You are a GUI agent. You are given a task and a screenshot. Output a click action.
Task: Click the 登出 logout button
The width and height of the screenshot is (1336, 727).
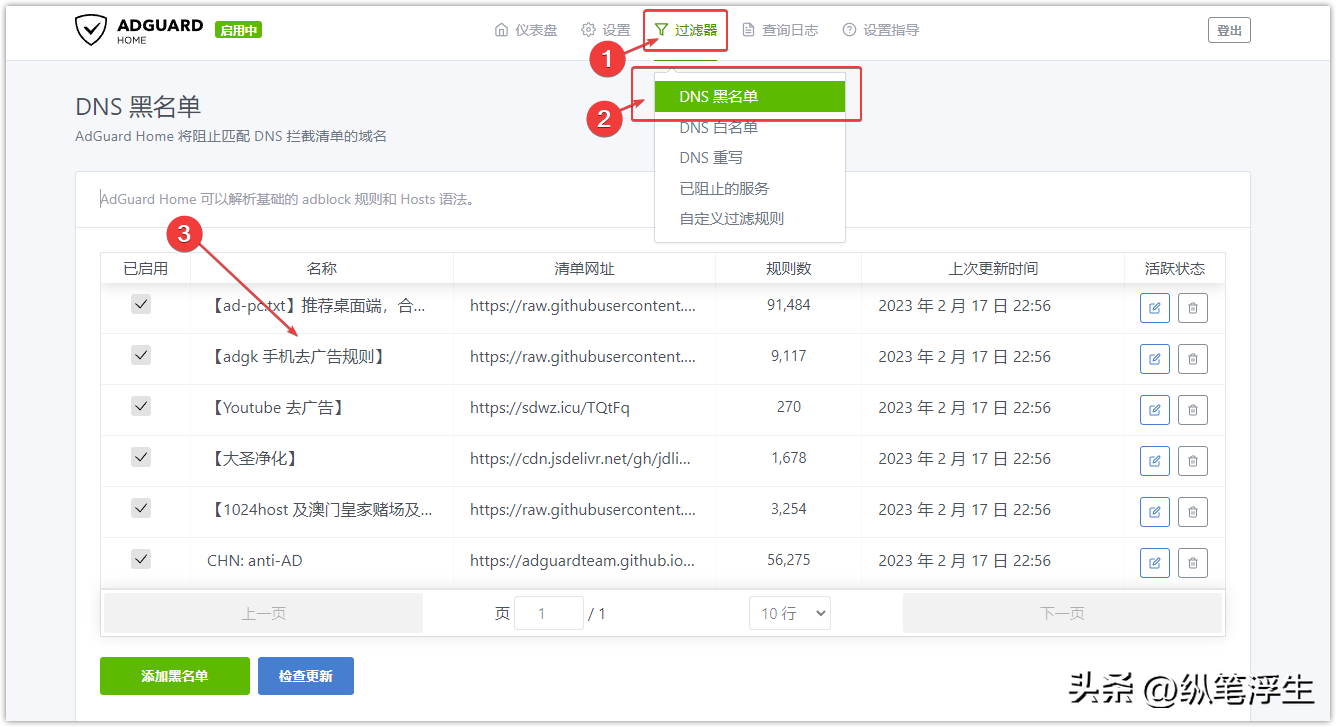tap(1229, 30)
